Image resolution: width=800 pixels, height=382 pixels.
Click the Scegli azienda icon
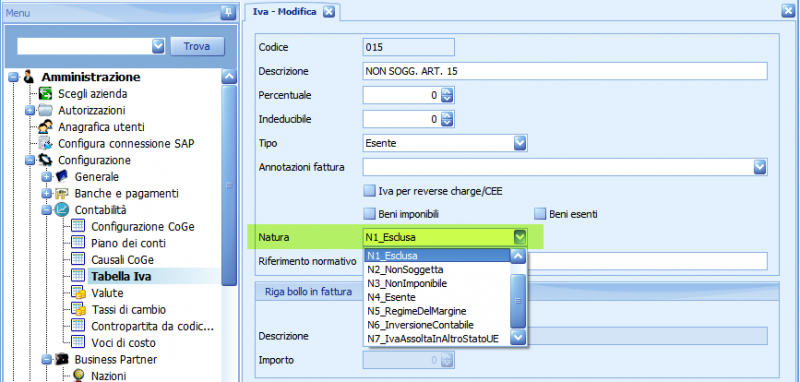pos(45,94)
